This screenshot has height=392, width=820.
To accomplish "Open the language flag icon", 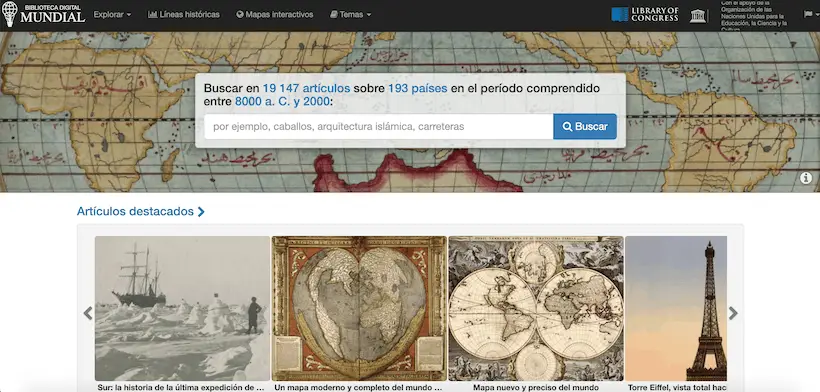I will [x=808, y=15].
